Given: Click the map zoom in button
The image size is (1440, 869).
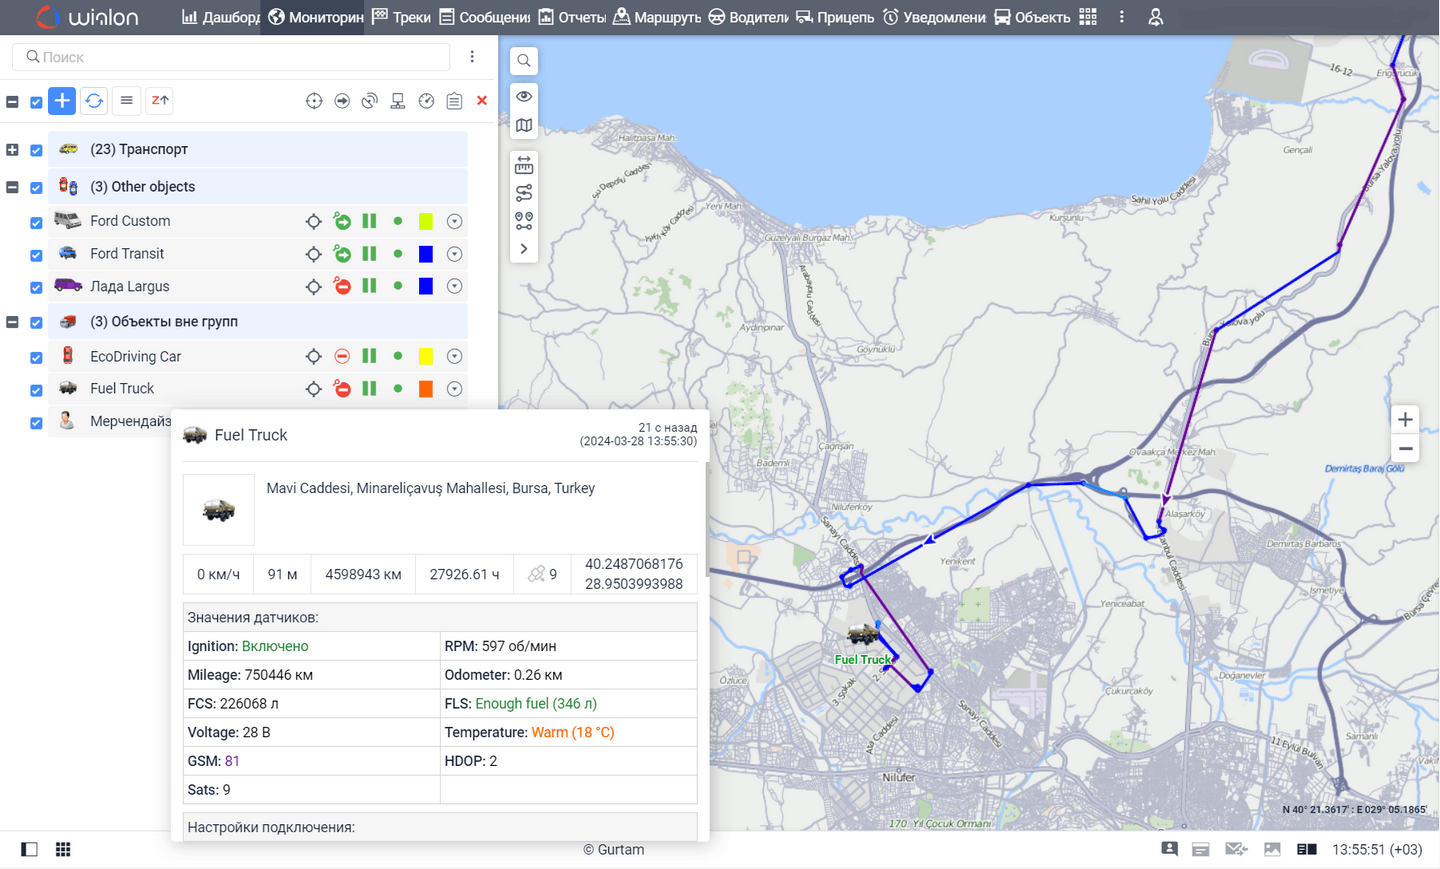Looking at the screenshot, I should (x=1405, y=420).
